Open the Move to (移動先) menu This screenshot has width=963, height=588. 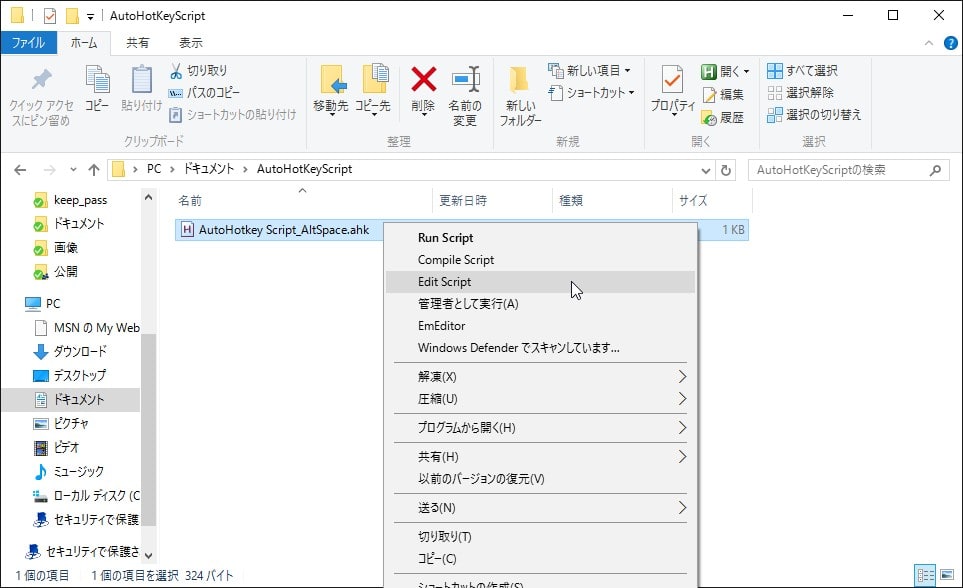click(x=330, y=90)
